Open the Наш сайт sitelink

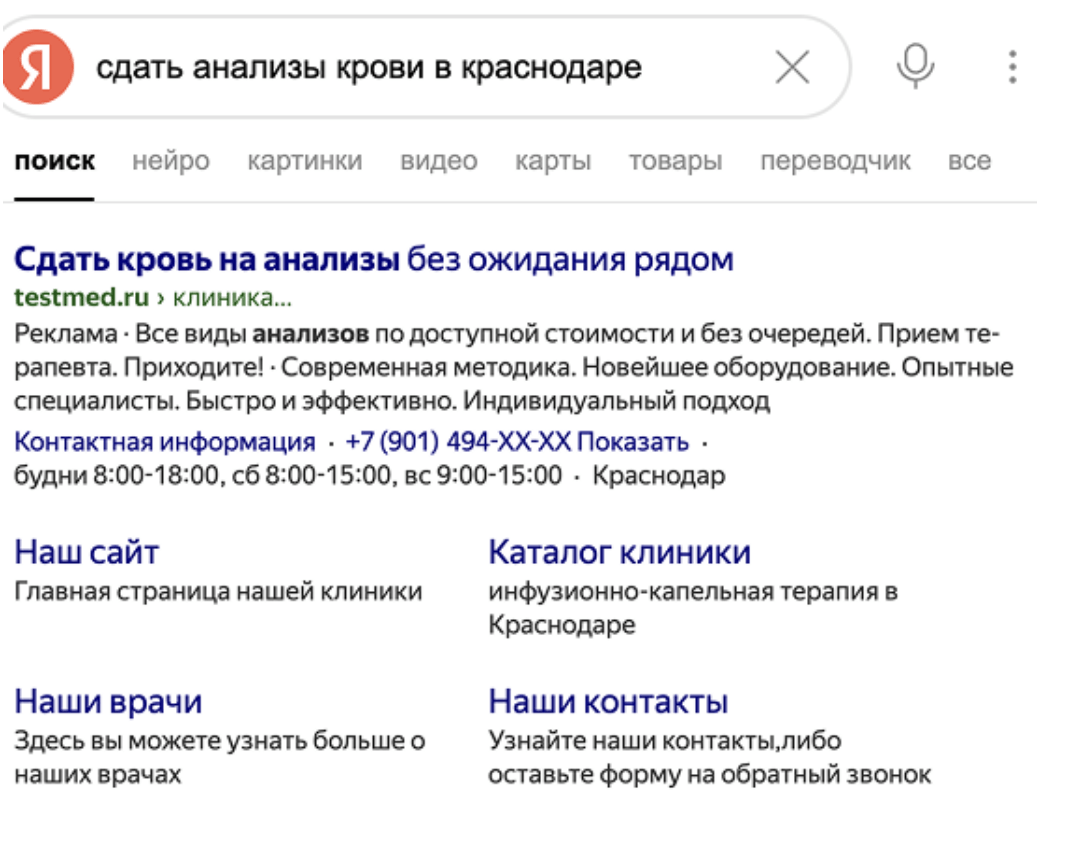(87, 552)
